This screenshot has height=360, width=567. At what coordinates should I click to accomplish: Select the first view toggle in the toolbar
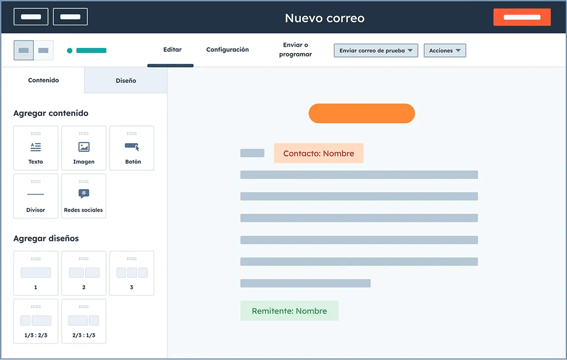(24, 50)
